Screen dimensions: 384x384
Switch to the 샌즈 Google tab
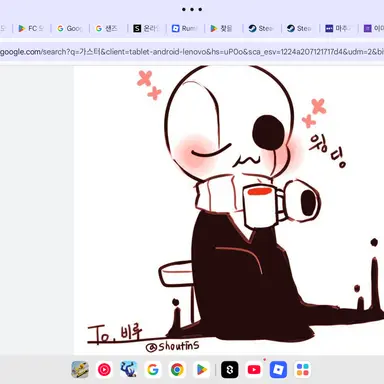(x=108, y=29)
